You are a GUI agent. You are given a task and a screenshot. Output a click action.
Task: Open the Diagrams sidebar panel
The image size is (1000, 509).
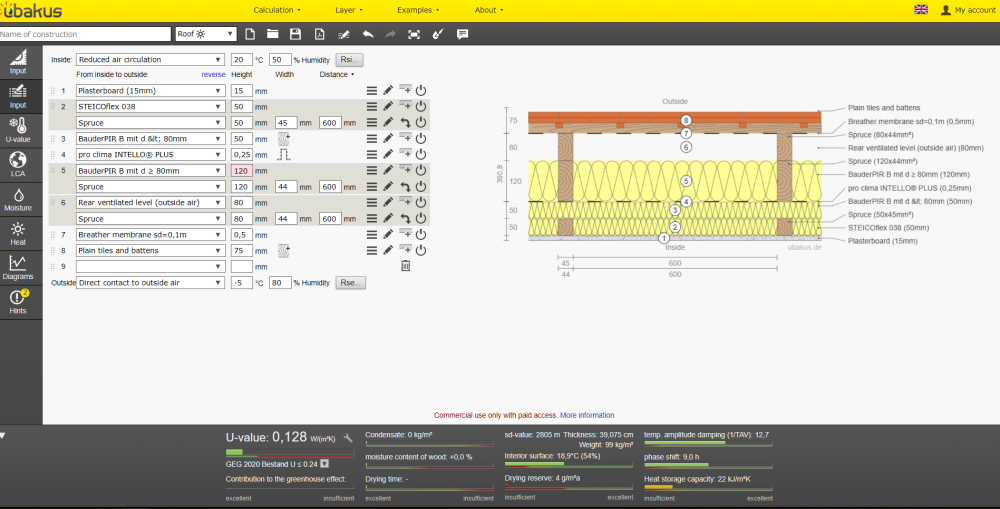coord(18,267)
